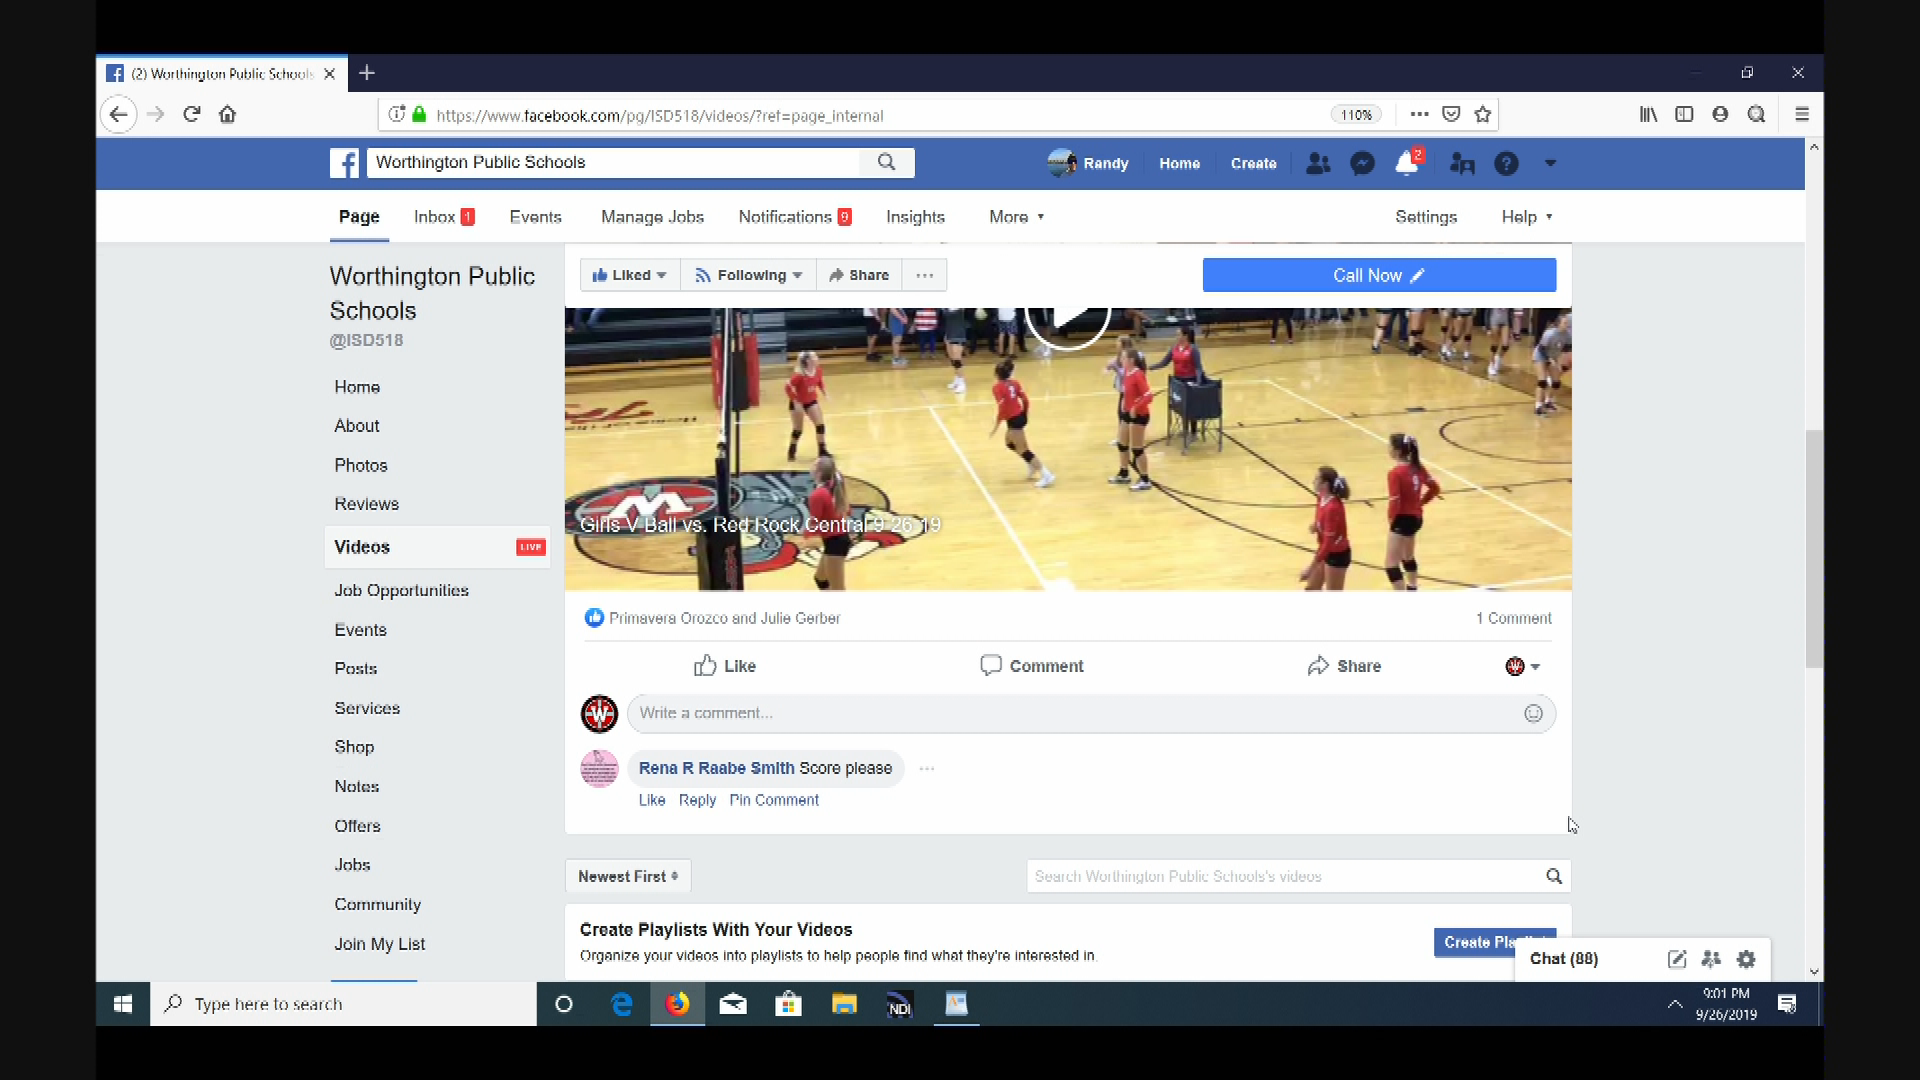Image resolution: width=1920 pixels, height=1080 pixels.
Task: Open Manage Jobs tab
Action: tap(652, 217)
